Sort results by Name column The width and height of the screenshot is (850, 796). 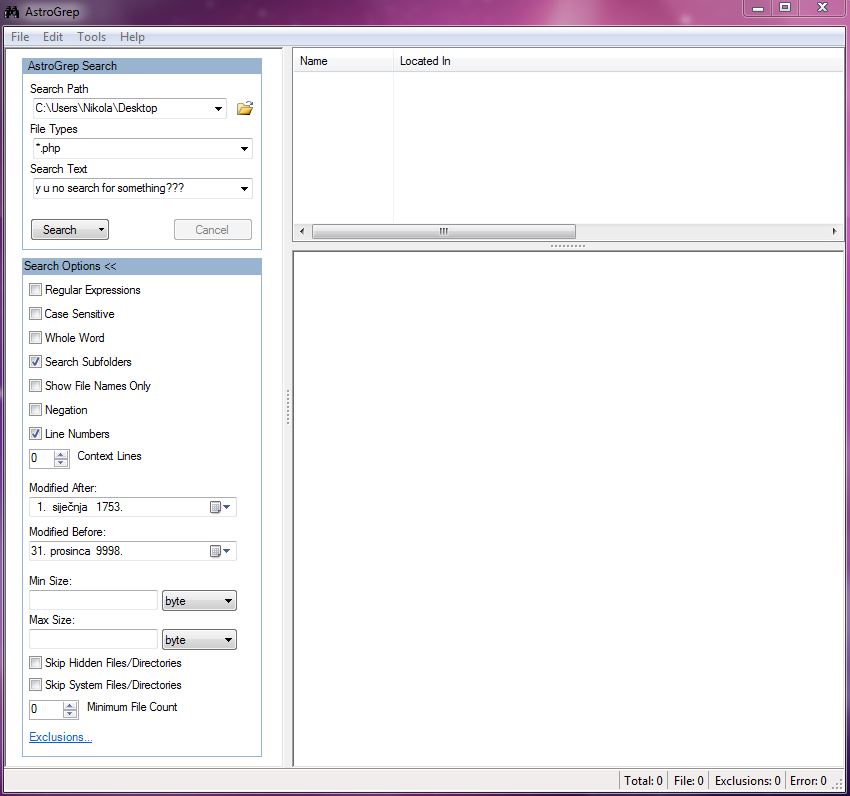[343, 61]
